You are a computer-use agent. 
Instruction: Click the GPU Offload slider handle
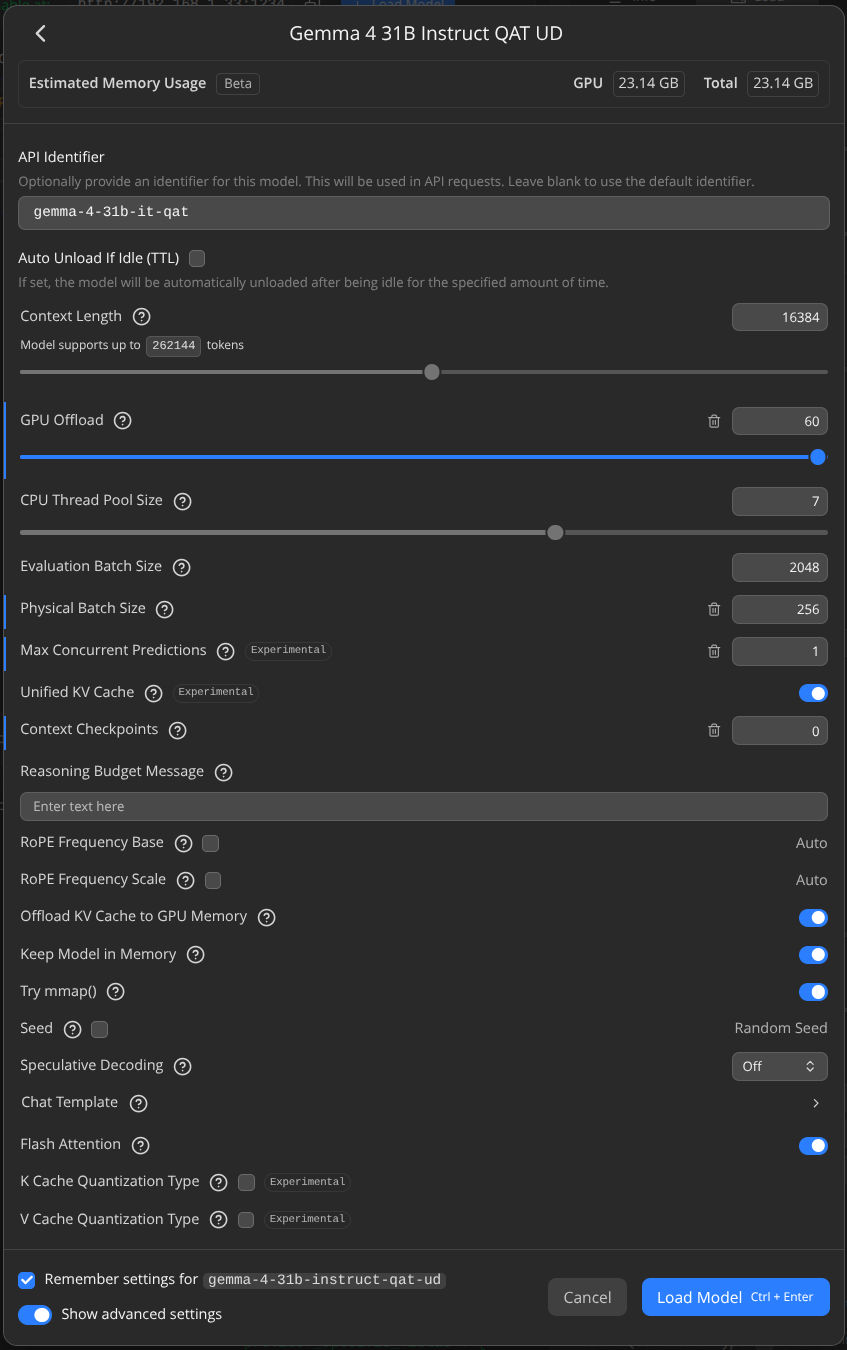click(818, 457)
